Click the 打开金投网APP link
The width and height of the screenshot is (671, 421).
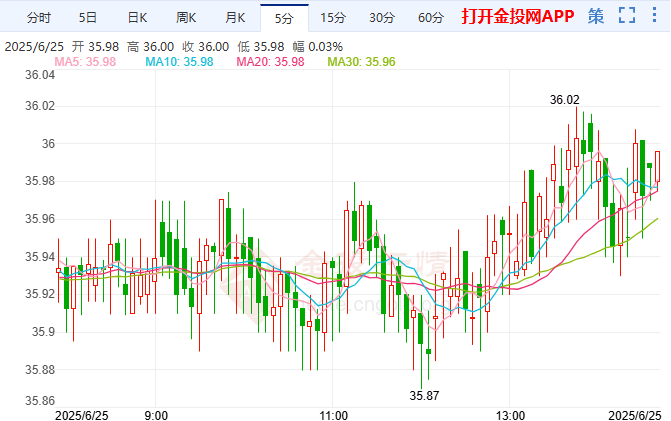click(517, 17)
